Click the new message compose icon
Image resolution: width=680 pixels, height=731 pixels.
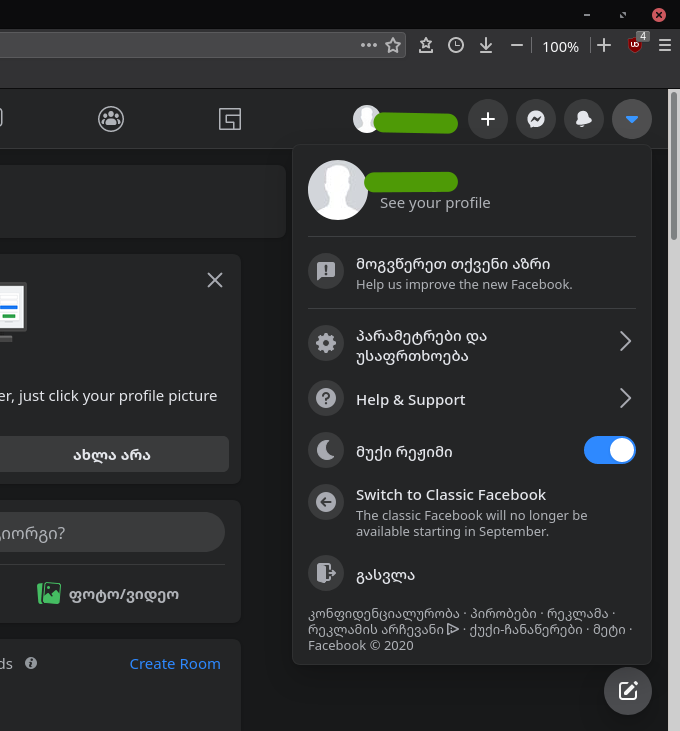pyautogui.click(x=628, y=691)
